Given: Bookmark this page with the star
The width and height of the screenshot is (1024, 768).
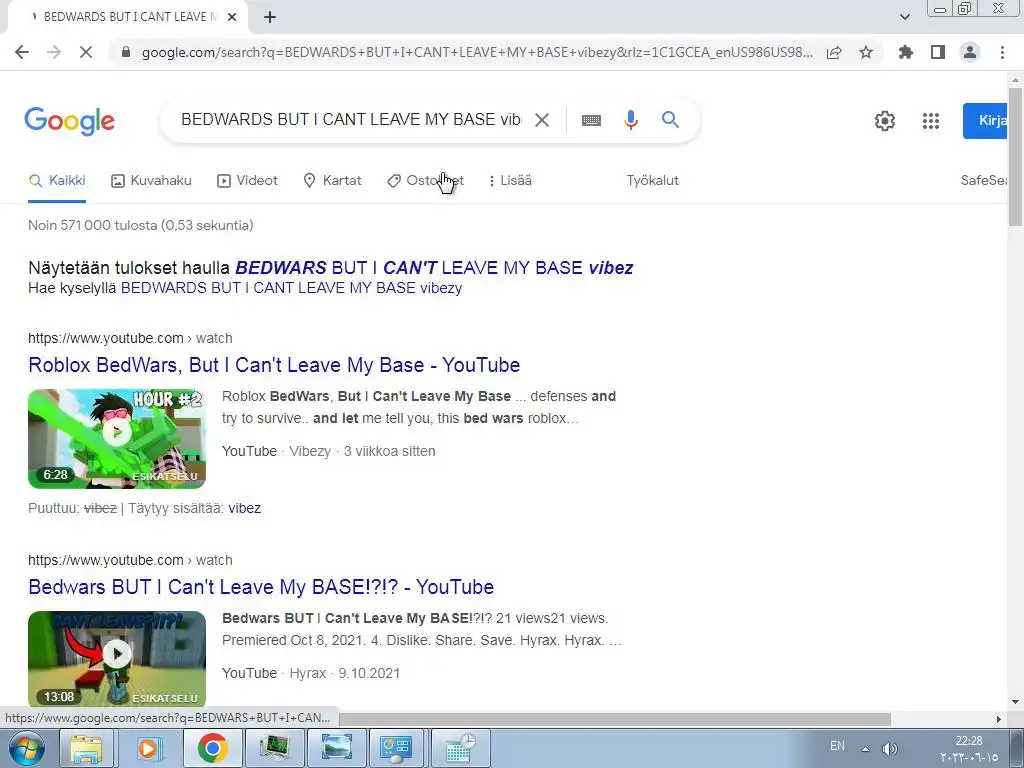Looking at the screenshot, I should point(866,52).
